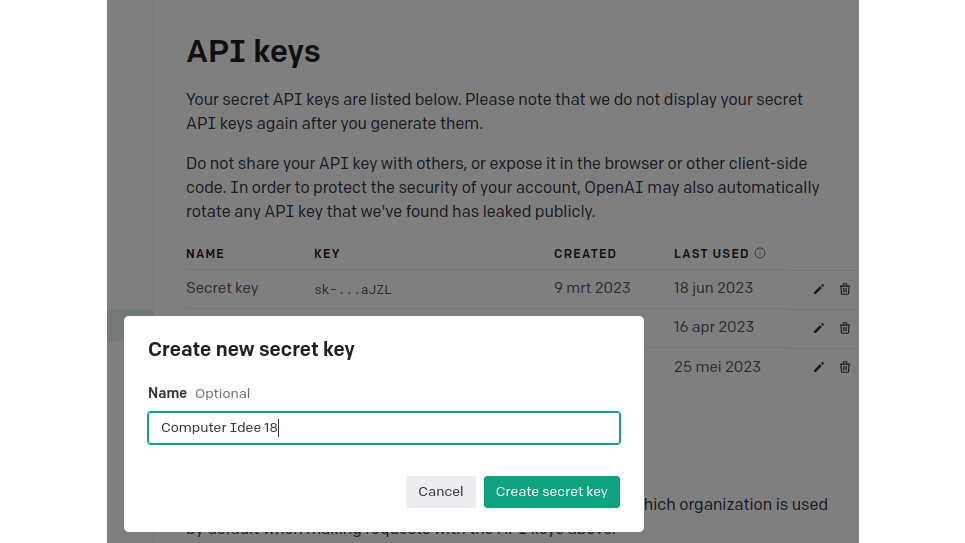
Task: Edit the key last used 16 apr 2023
Action: click(819, 328)
